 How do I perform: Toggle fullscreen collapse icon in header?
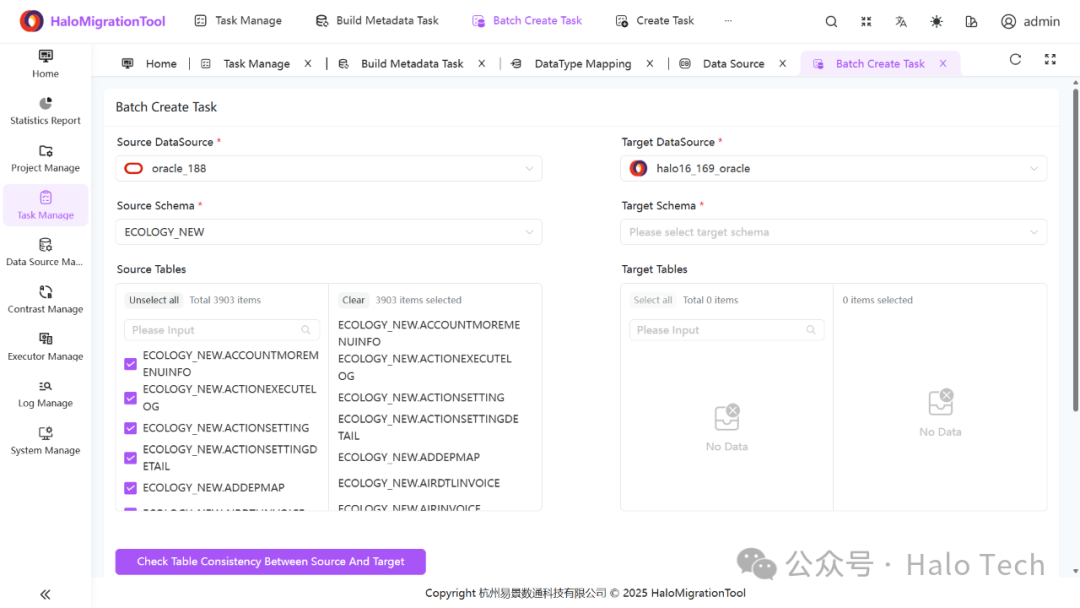866,21
